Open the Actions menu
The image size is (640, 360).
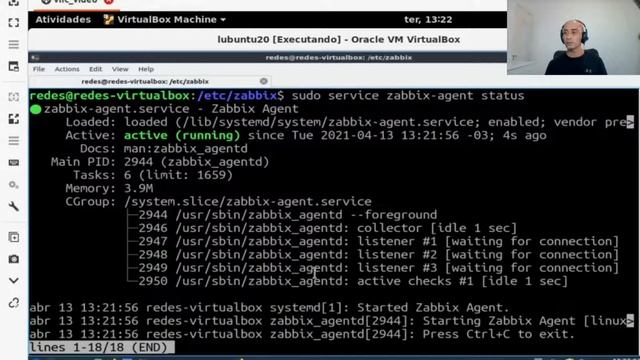point(67,69)
